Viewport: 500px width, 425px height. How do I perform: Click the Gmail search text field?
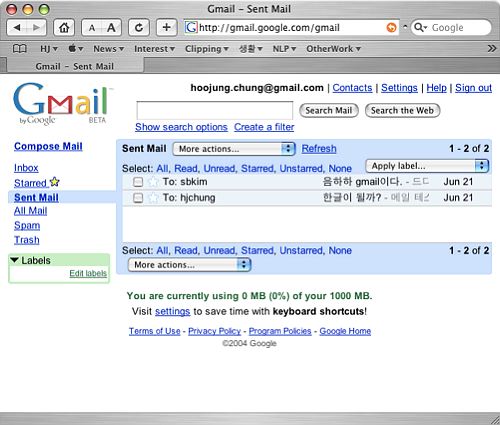tap(215, 110)
